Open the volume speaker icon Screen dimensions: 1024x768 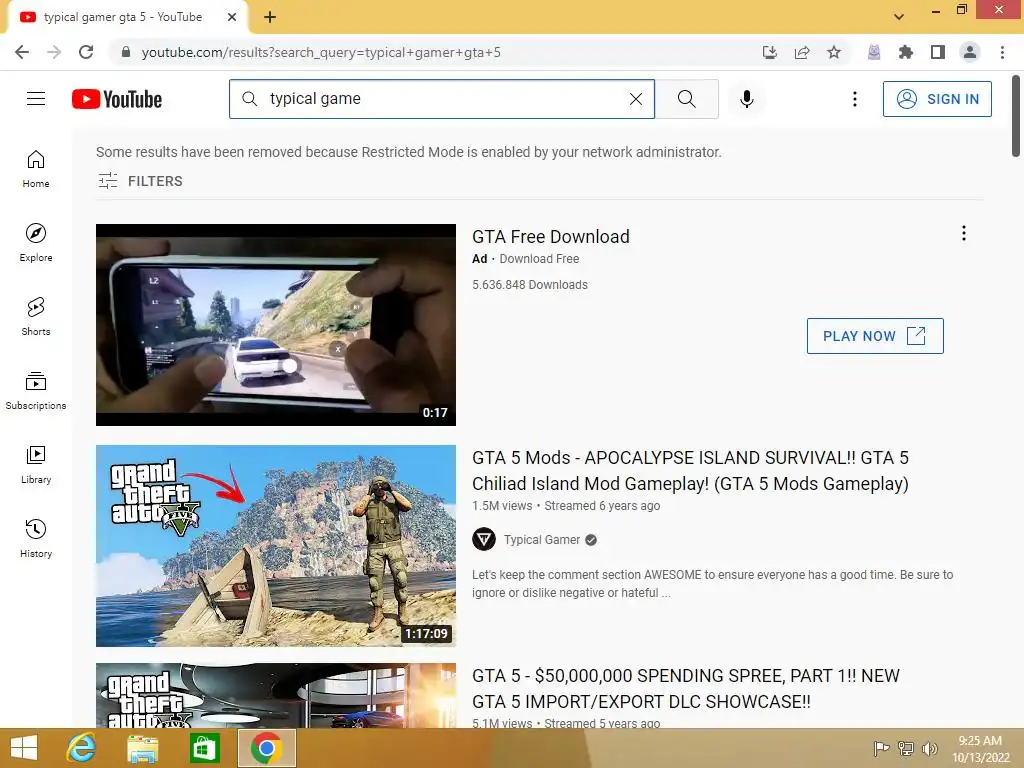[930, 749]
